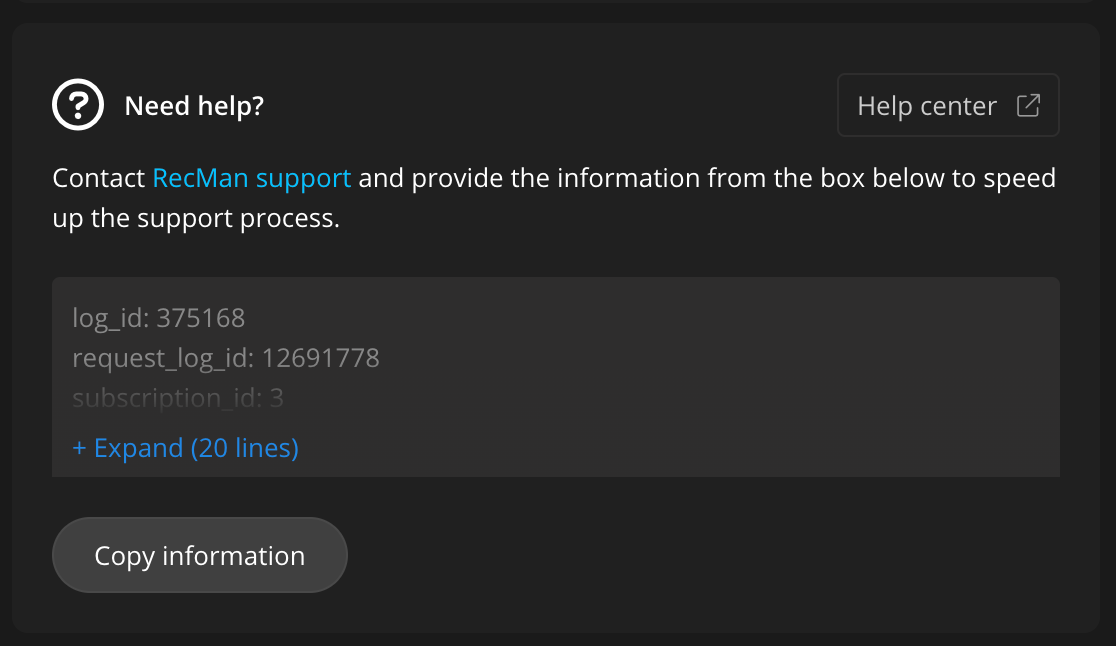Click the log_id label in the info box

tap(110, 318)
